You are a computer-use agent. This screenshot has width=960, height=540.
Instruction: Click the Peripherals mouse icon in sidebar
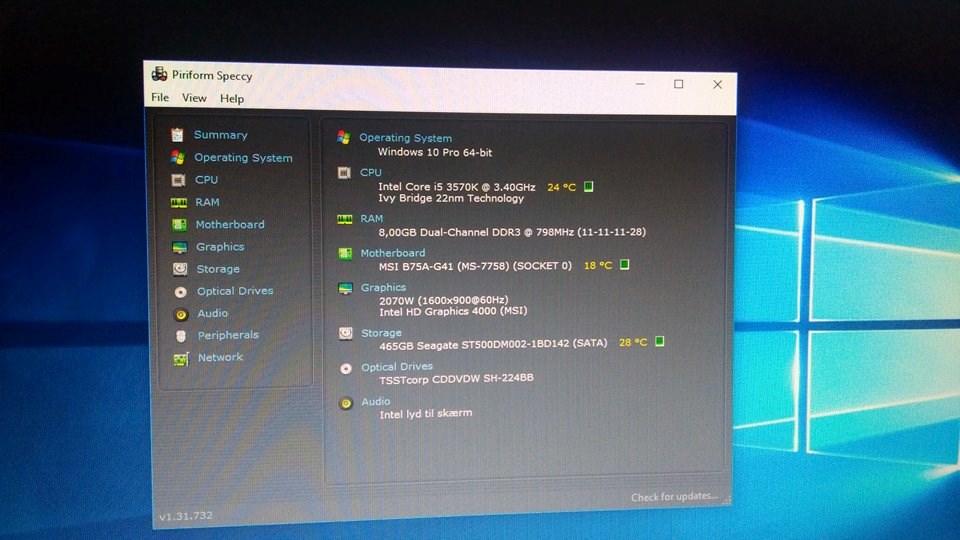coord(181,336)
